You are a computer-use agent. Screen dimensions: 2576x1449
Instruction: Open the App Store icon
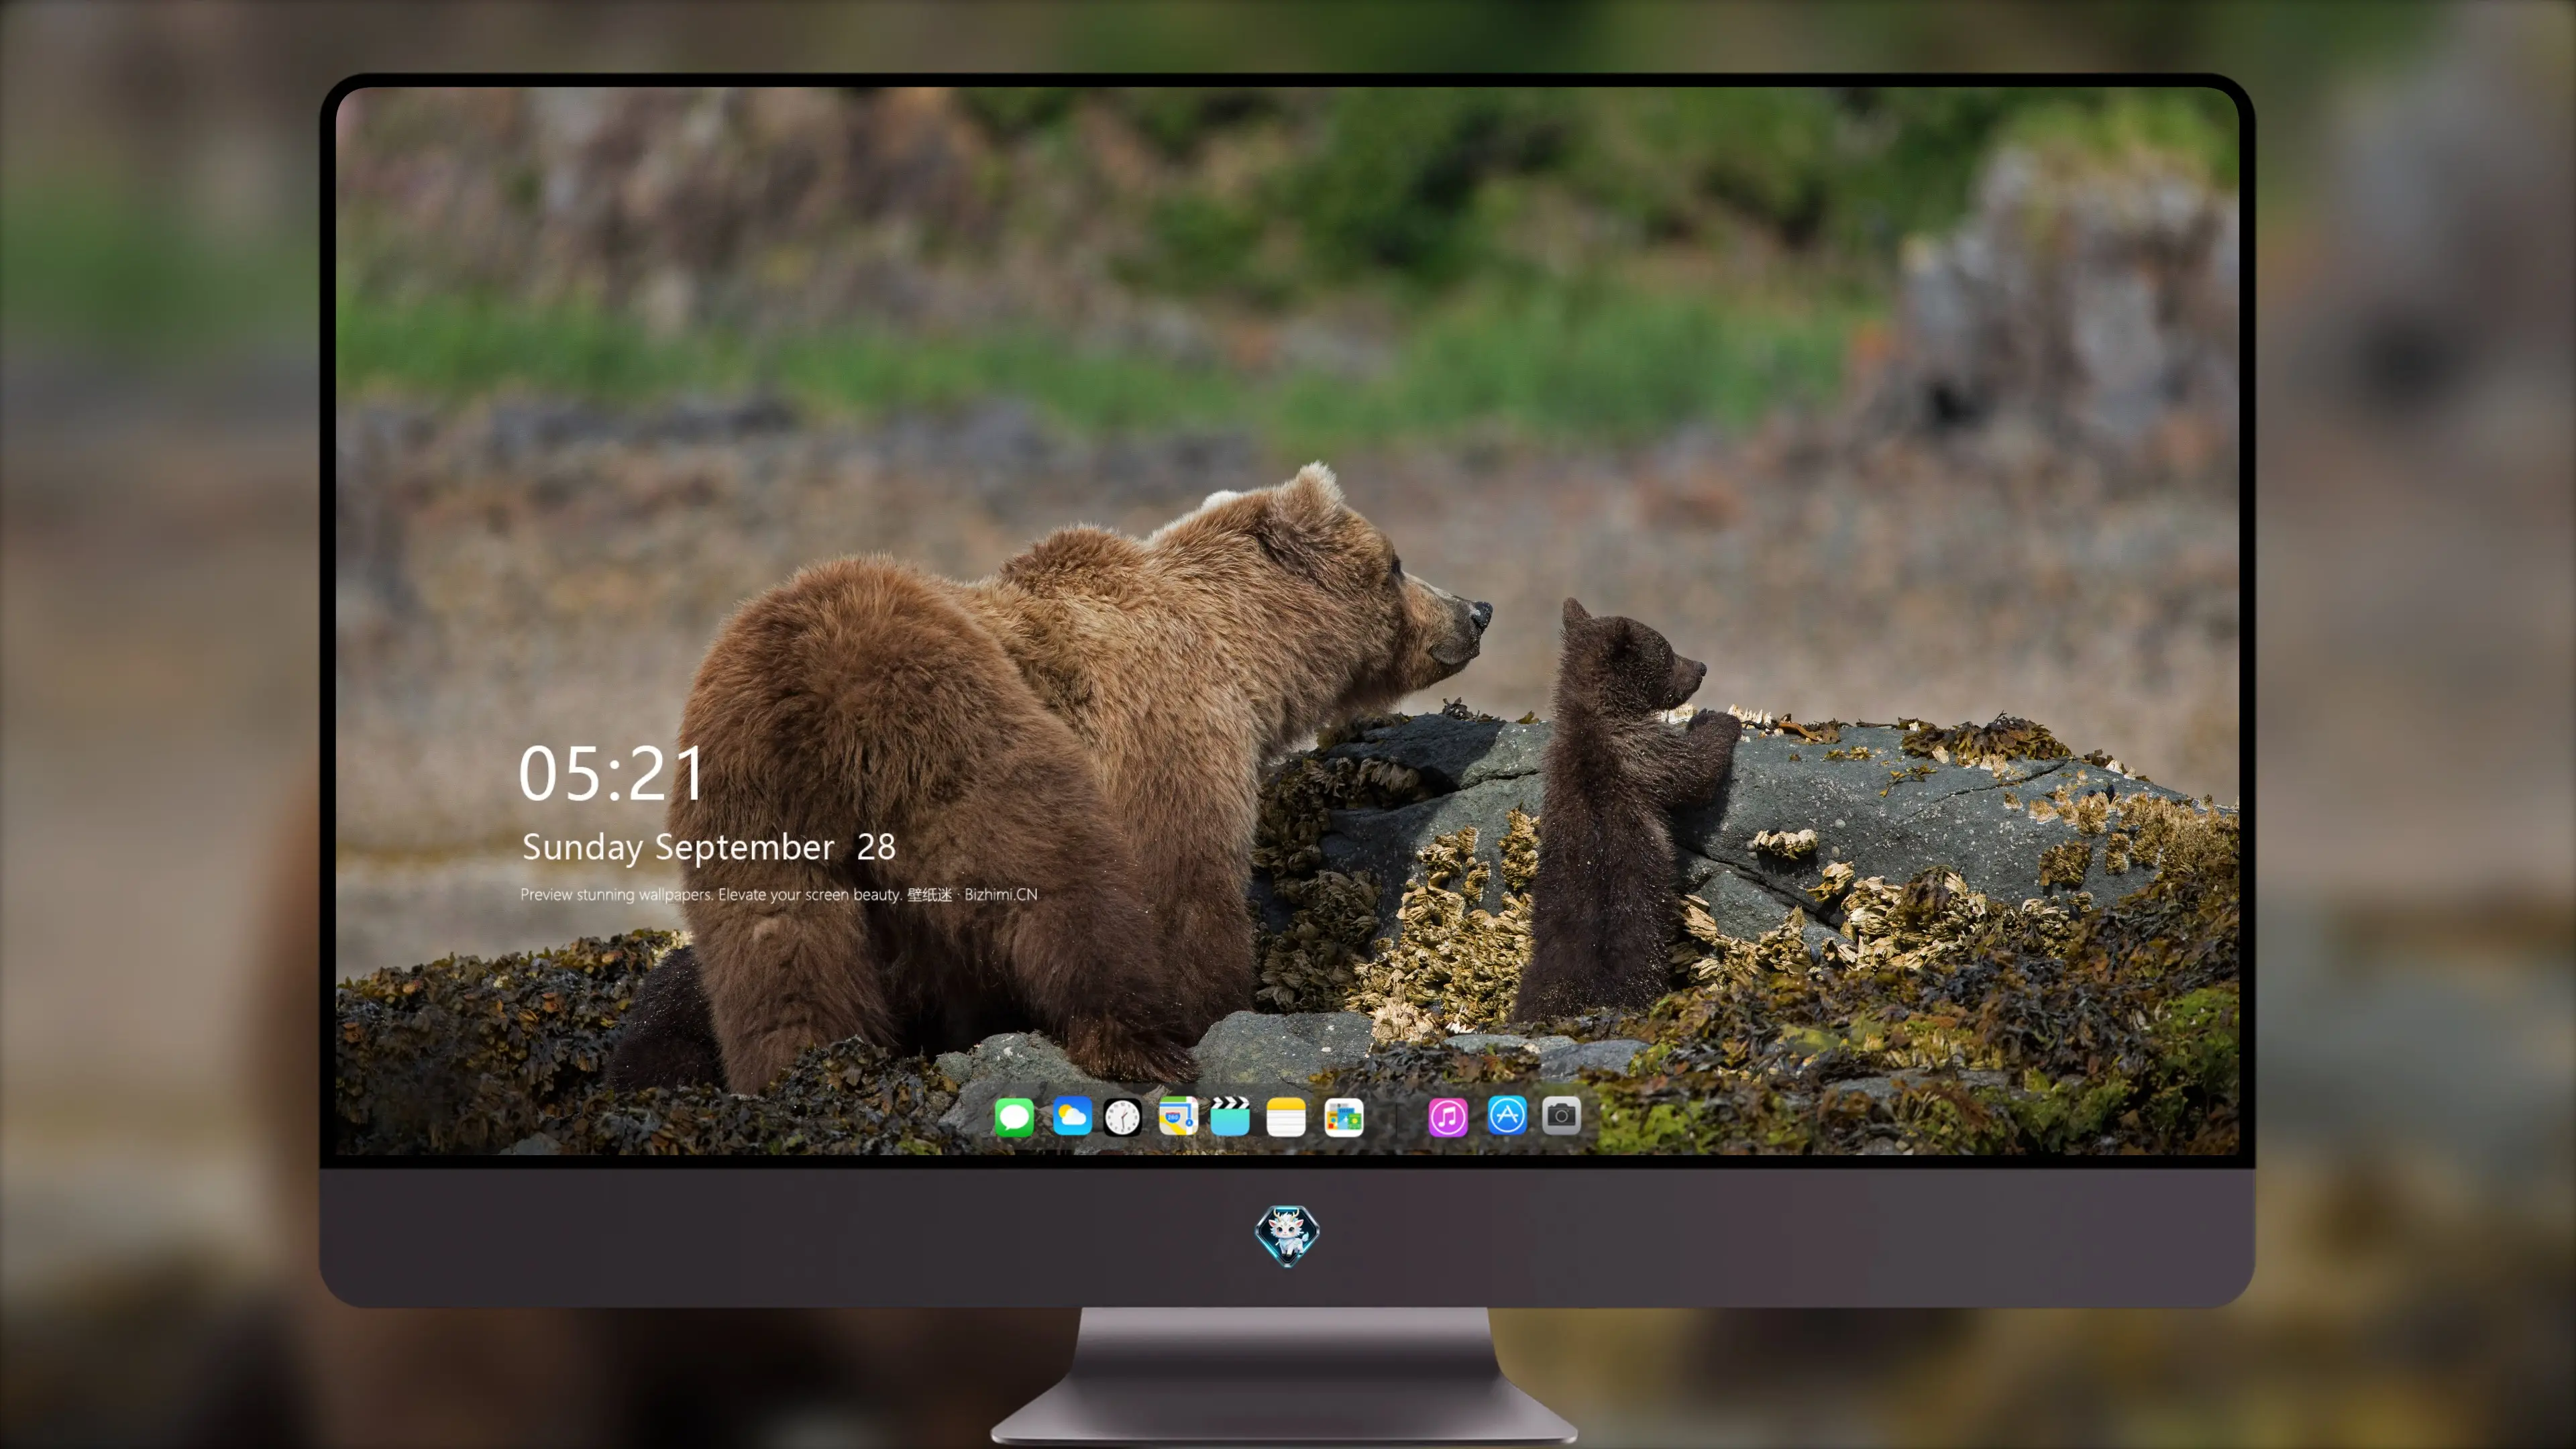pyautogui.click(x=1507, y=1115)
